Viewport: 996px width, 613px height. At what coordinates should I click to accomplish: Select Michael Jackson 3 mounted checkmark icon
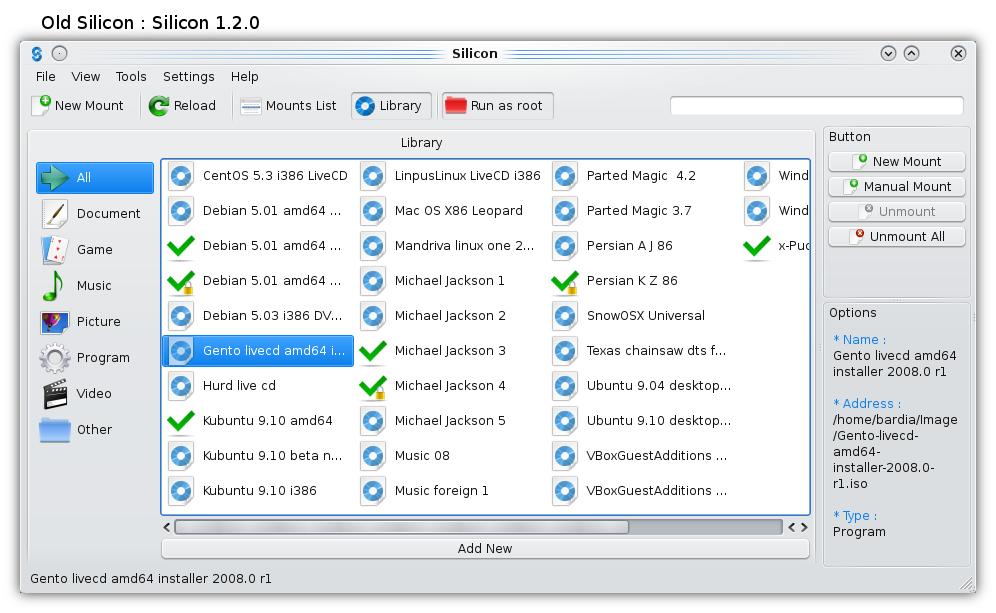click(x=373, y=351)
